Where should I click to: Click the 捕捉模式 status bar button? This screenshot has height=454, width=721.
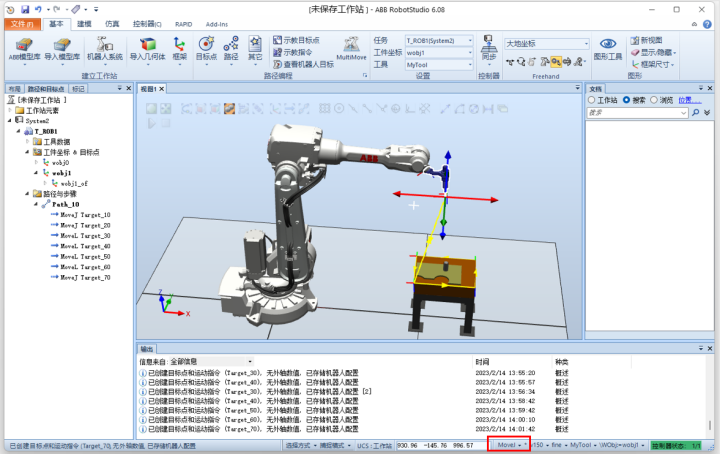(335, 445)
